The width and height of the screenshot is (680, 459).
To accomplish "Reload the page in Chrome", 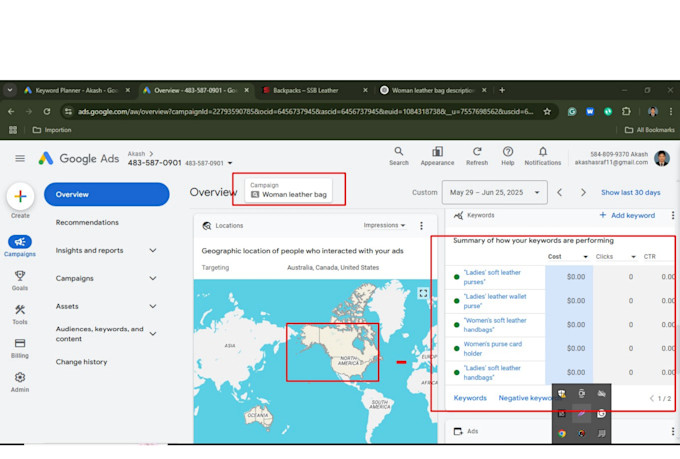I will [x=47, y=111].
